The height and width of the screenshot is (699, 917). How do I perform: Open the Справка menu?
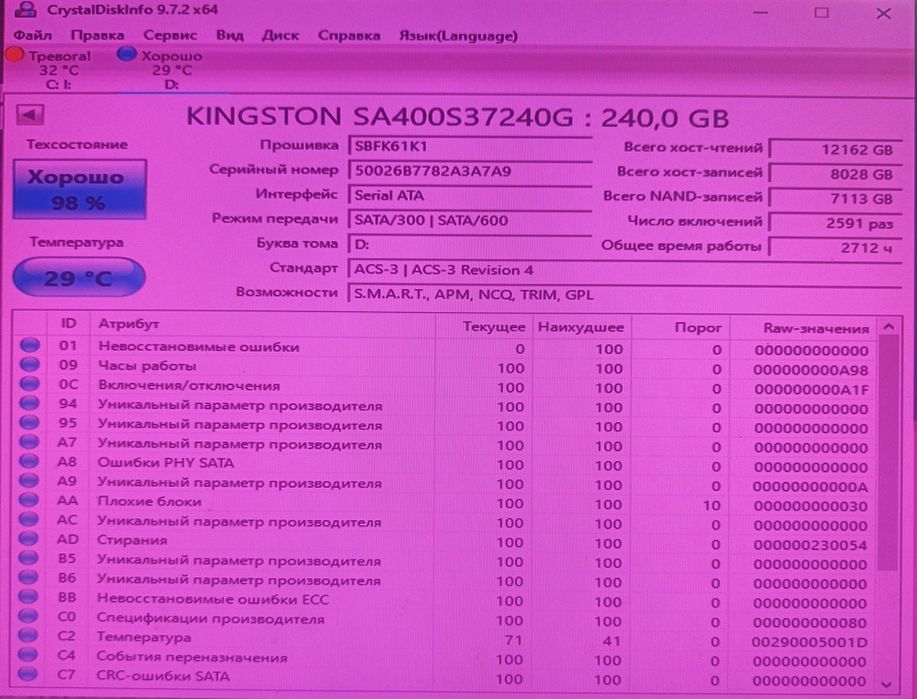coord(349,36)
